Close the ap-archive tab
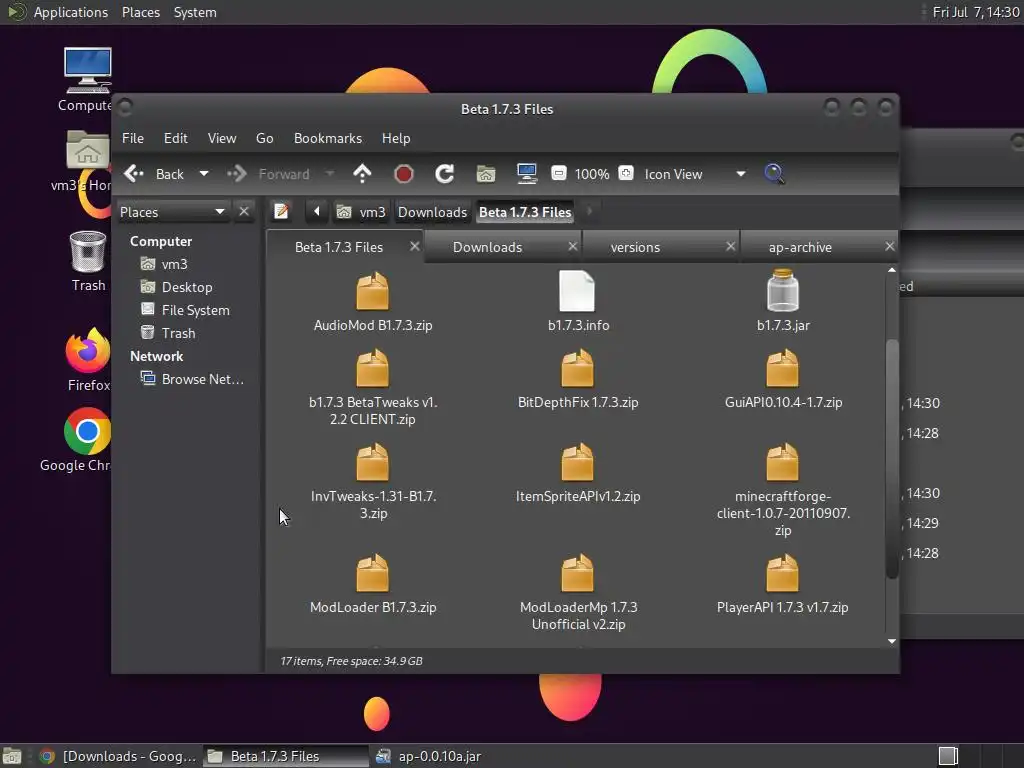Screen dimensions: 1024x768 tap(889, 246)
